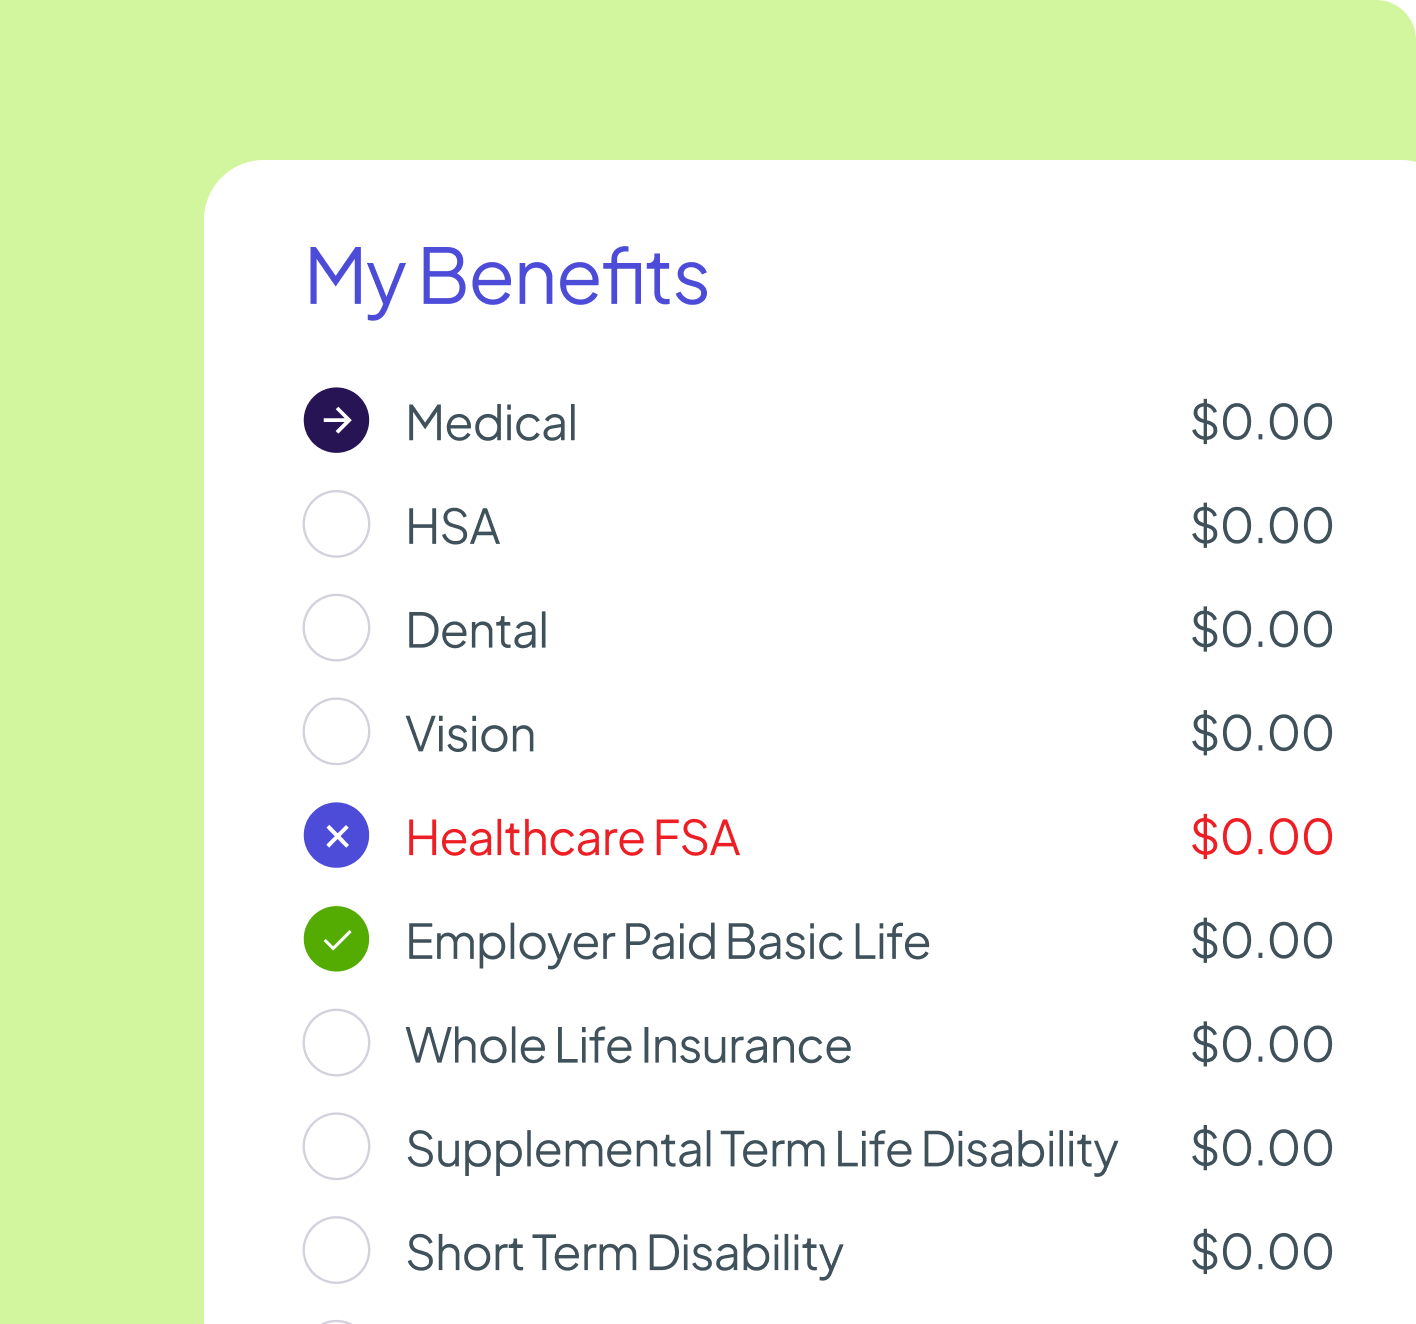Screen dimensions: 1416x1324
Task: Click the Short Term Disability label
Action: coord(624,1253)
